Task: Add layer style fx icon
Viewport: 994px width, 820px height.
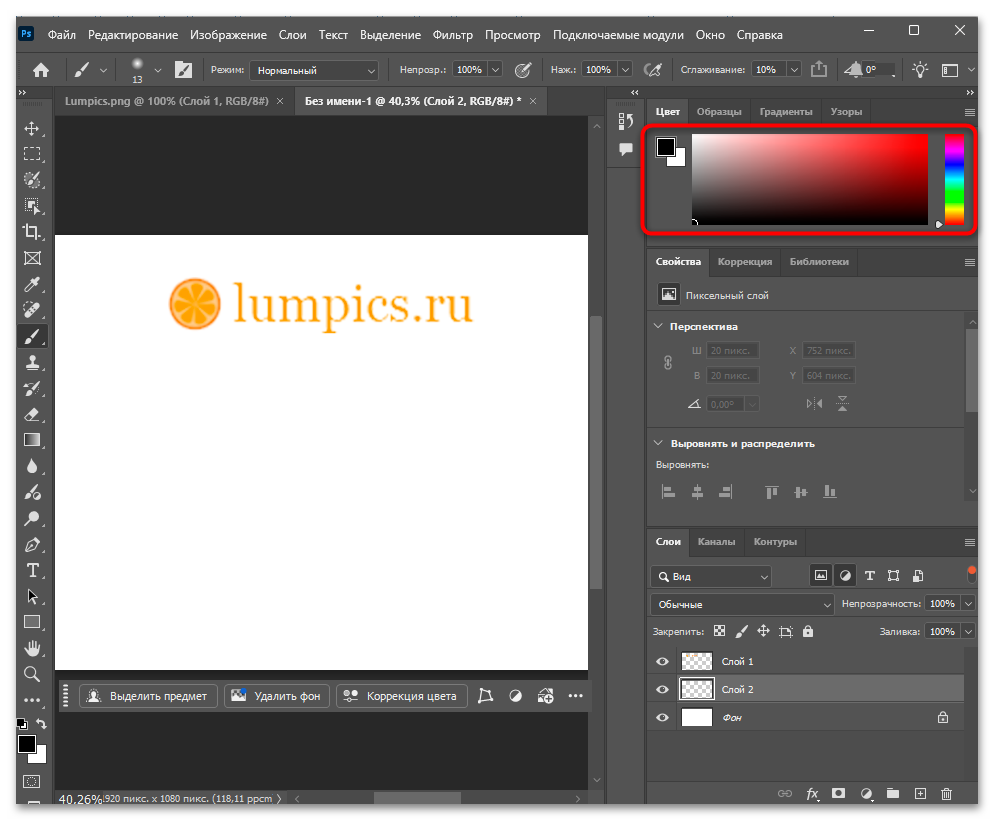Action: 812,793
